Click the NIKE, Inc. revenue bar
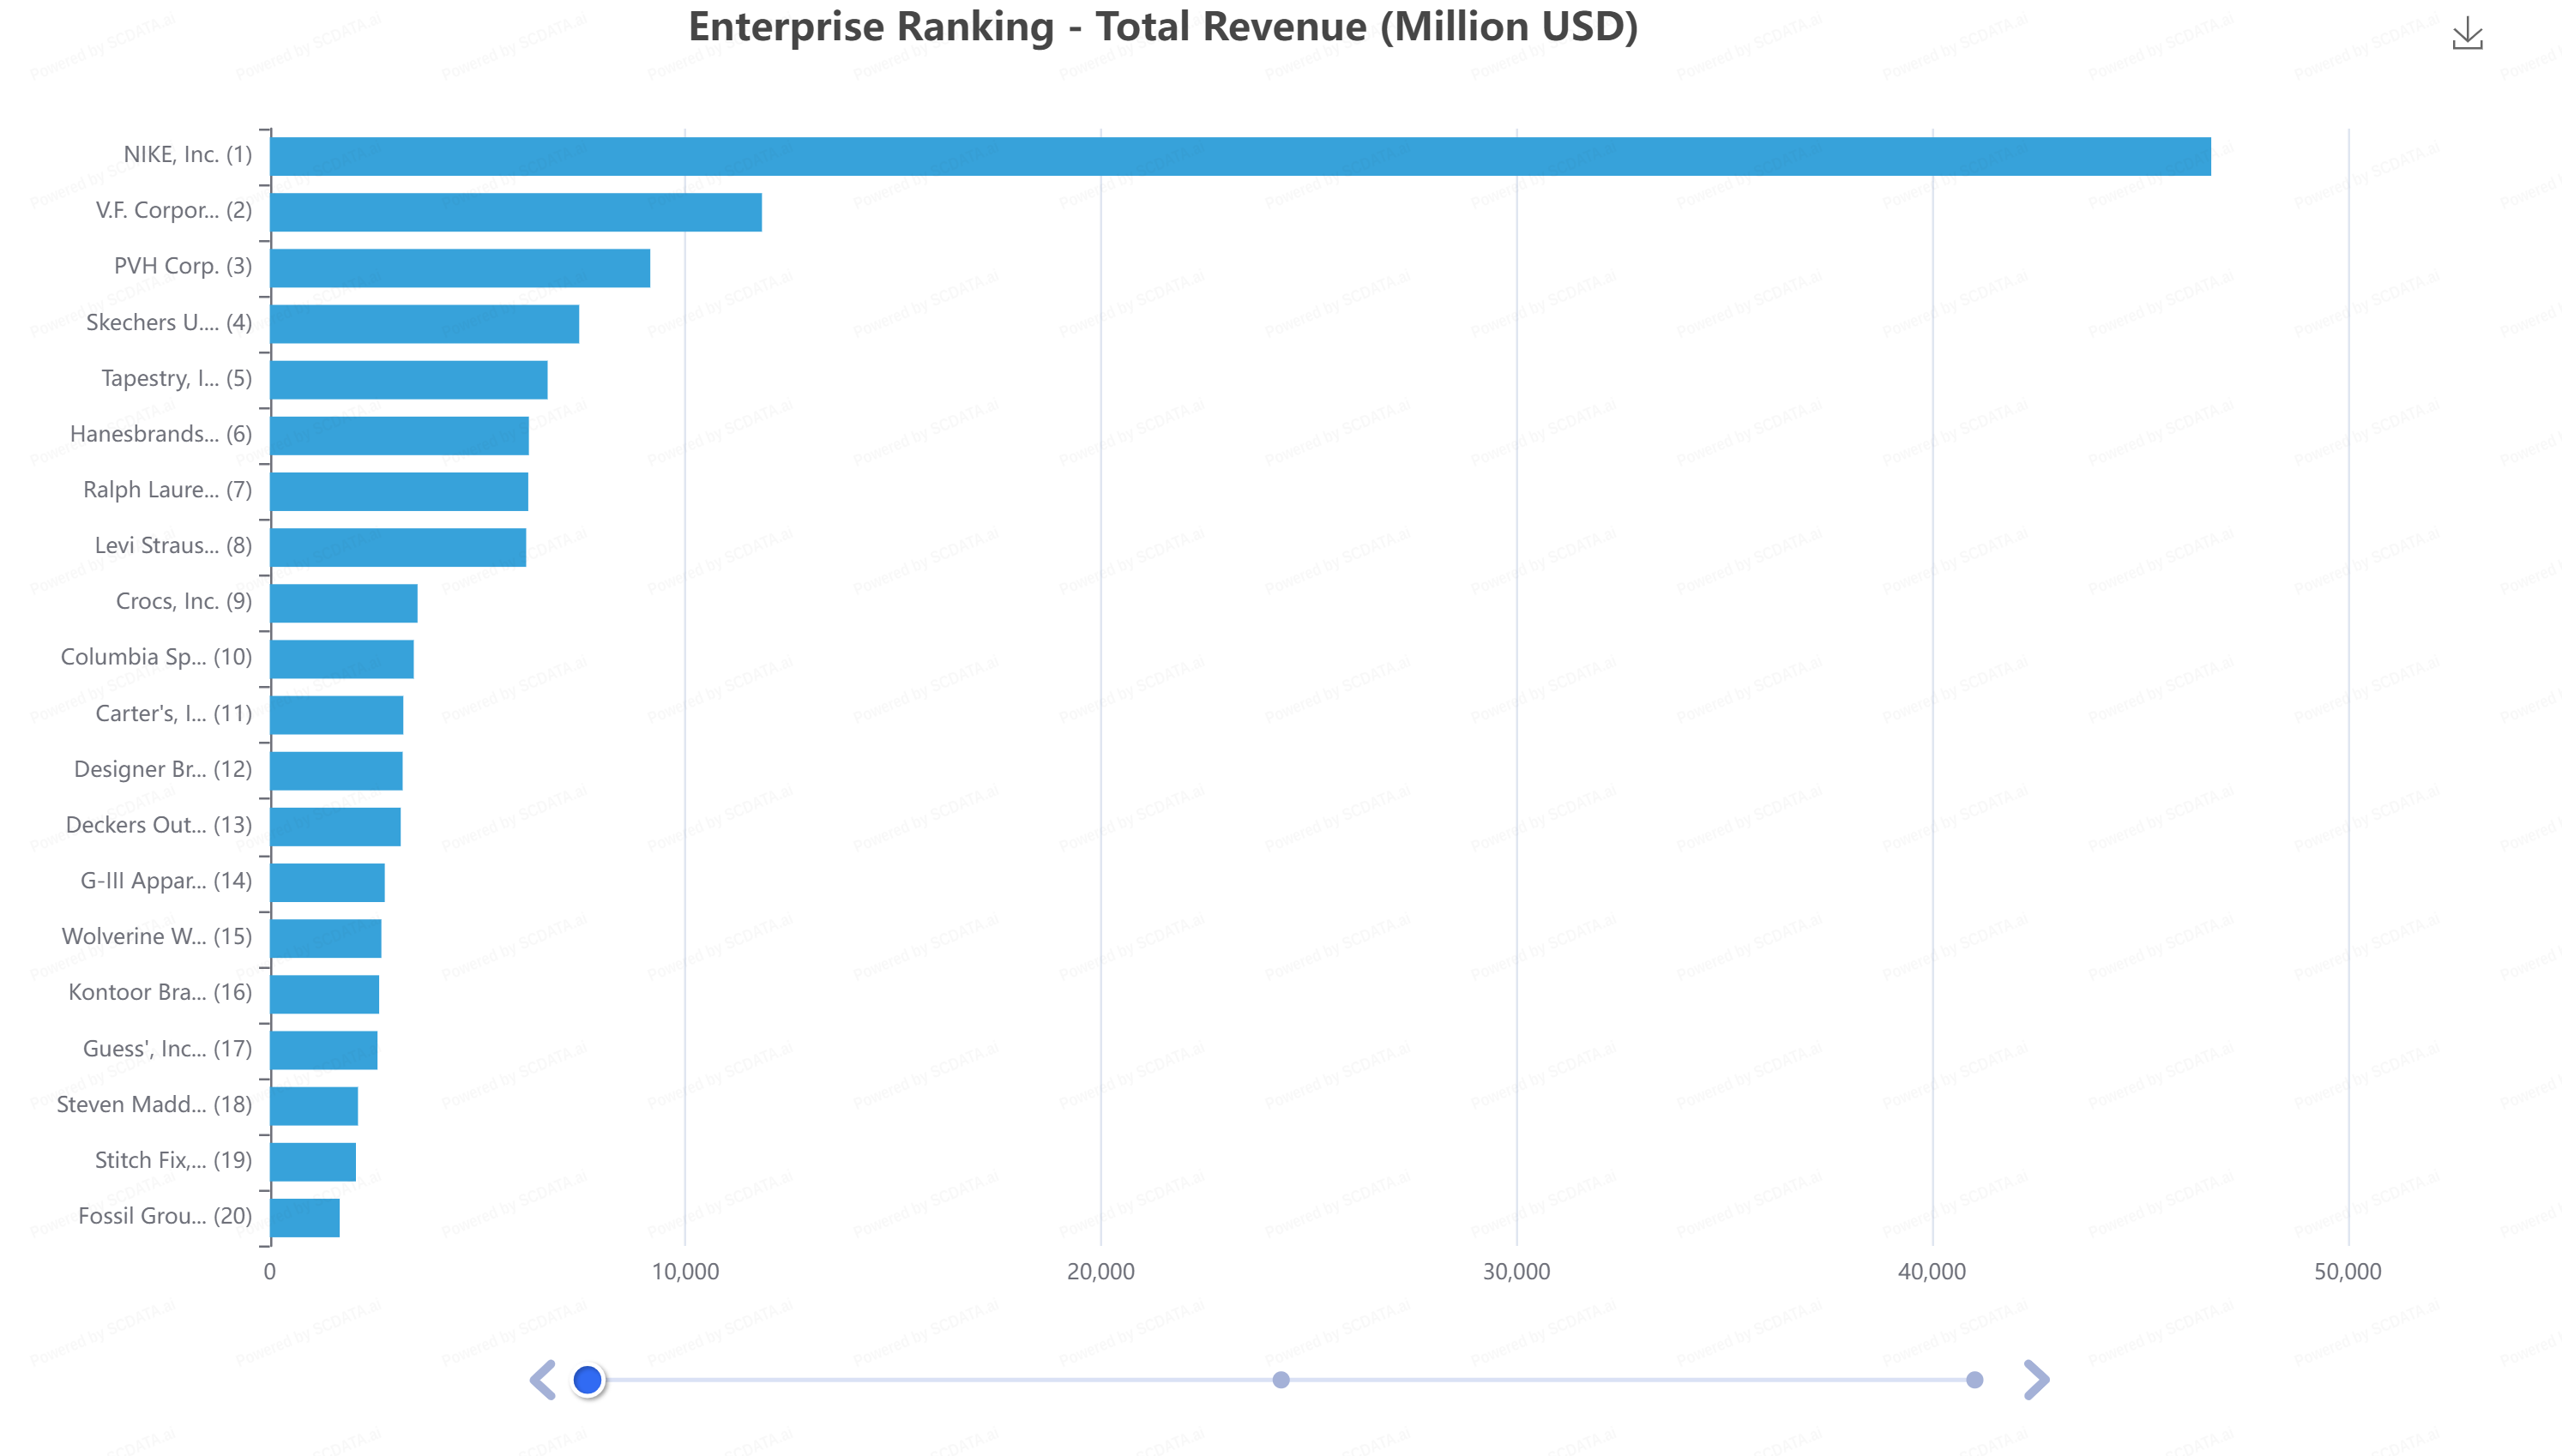This screenshot has width=2562, height=1456. [1240, 156]
